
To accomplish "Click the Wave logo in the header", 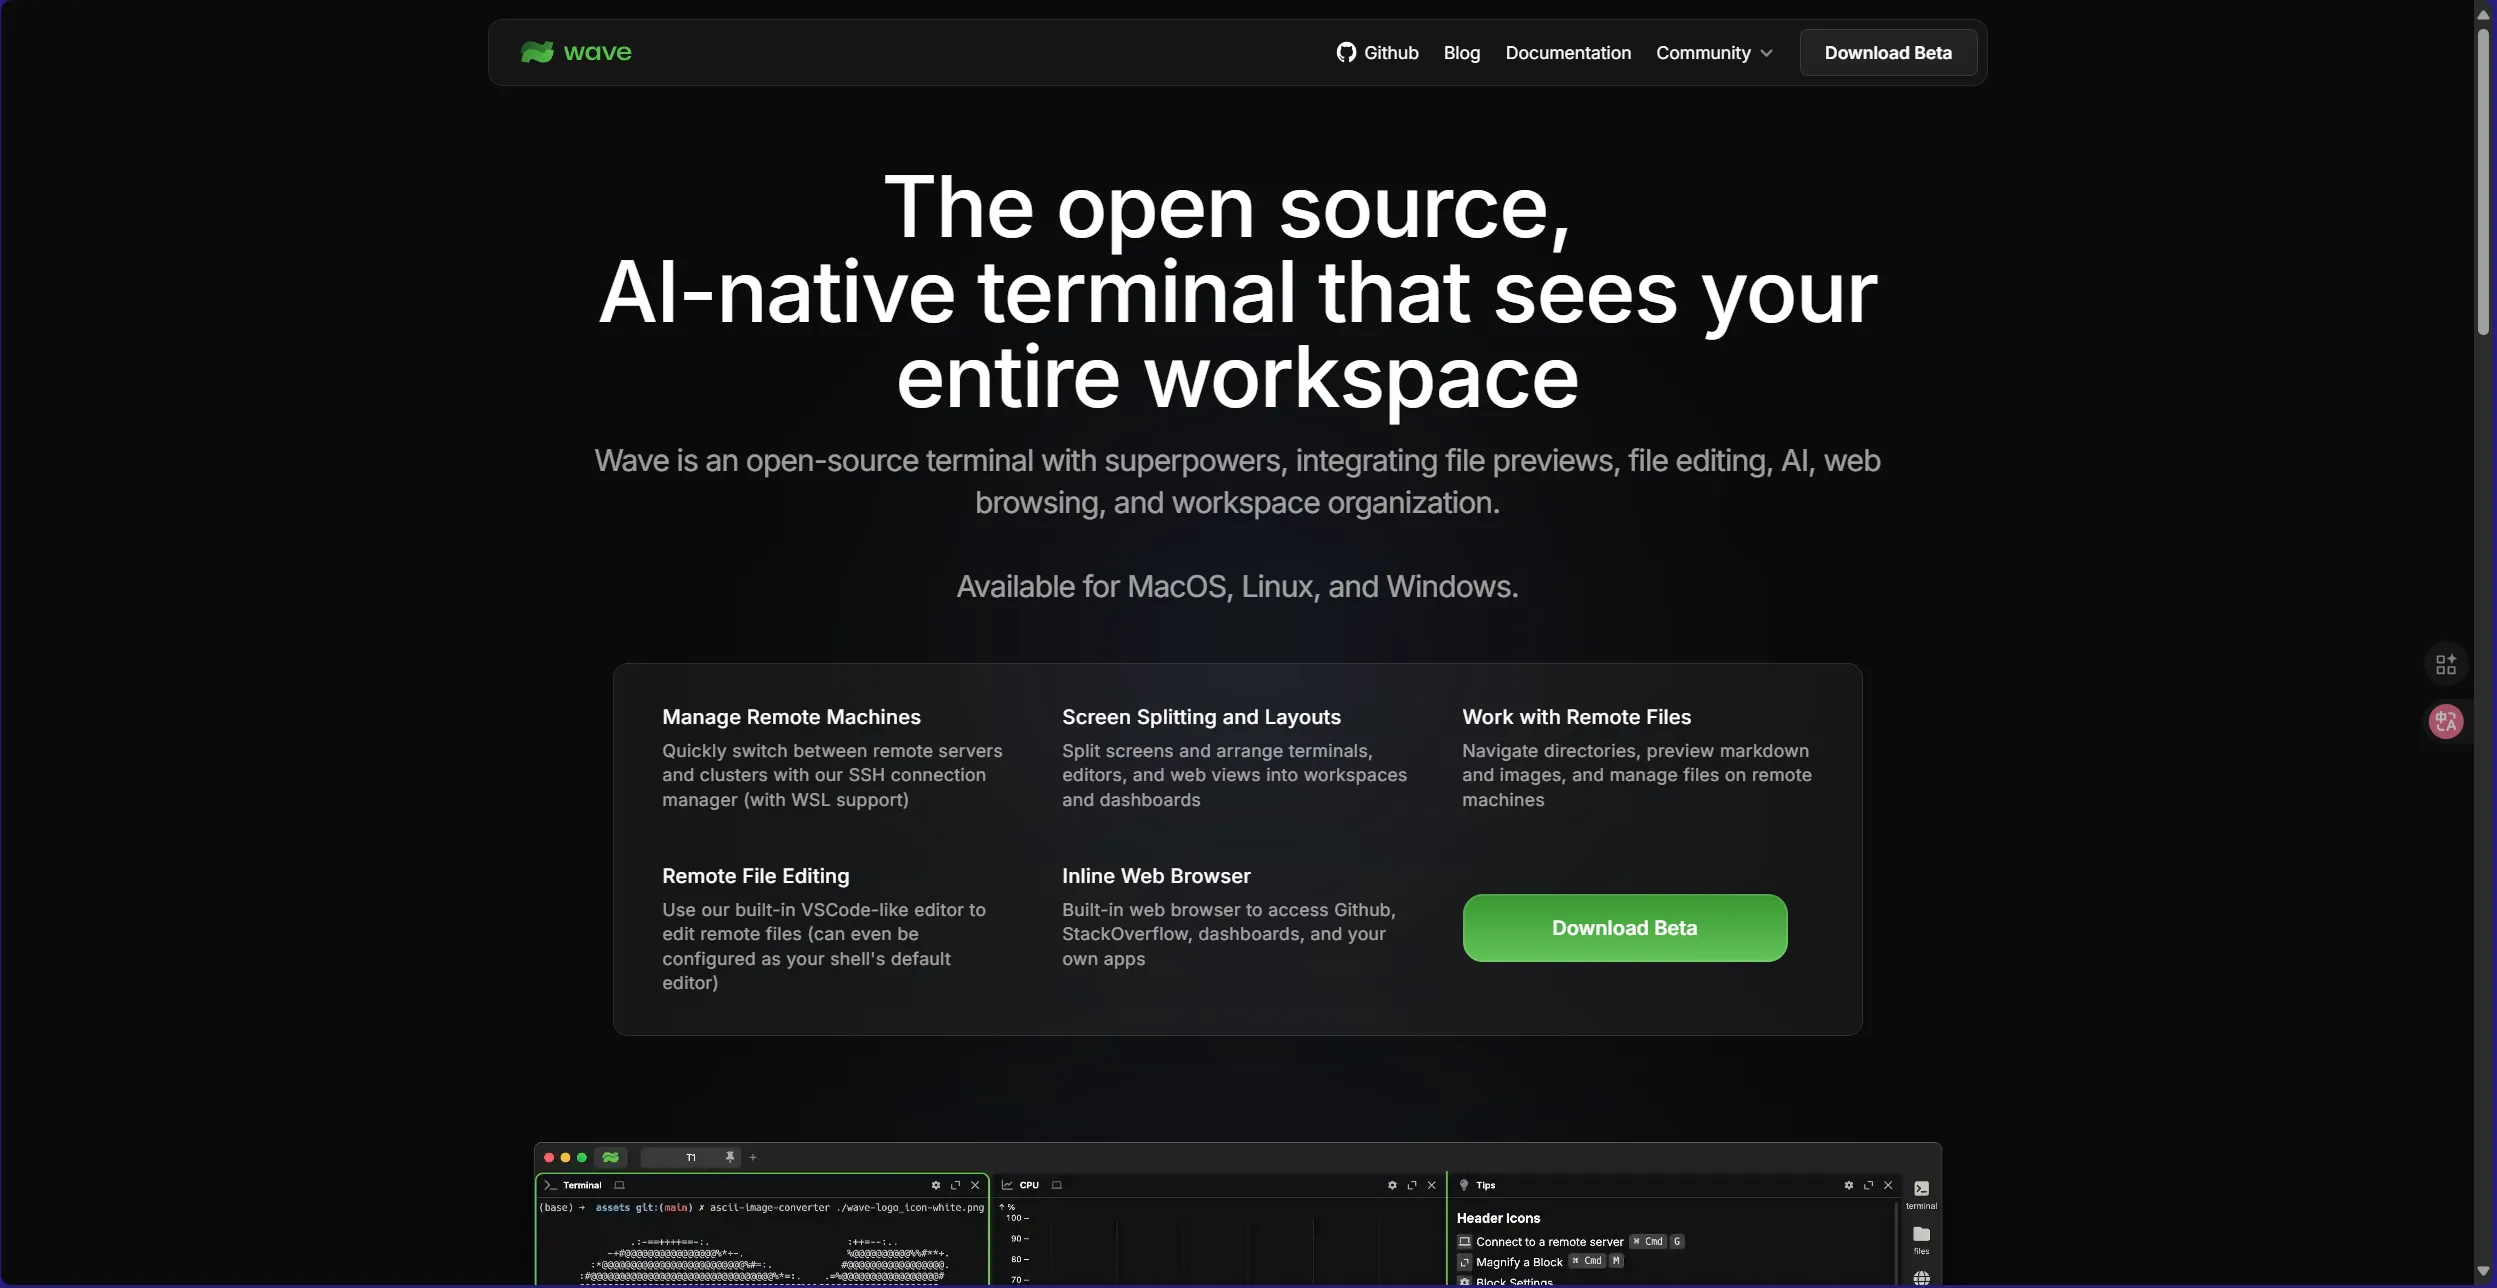I will point(576,52).
